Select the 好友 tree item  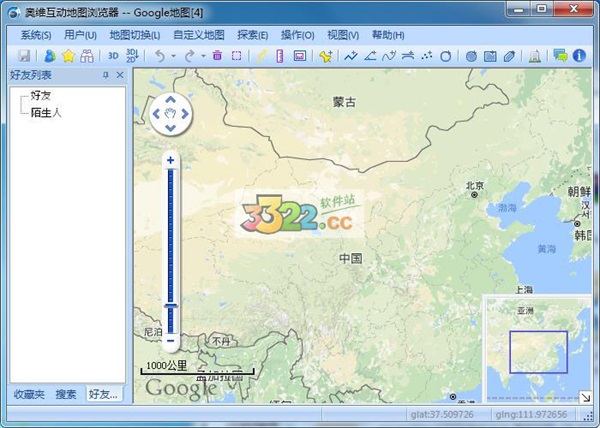click(x=41, y=95)
